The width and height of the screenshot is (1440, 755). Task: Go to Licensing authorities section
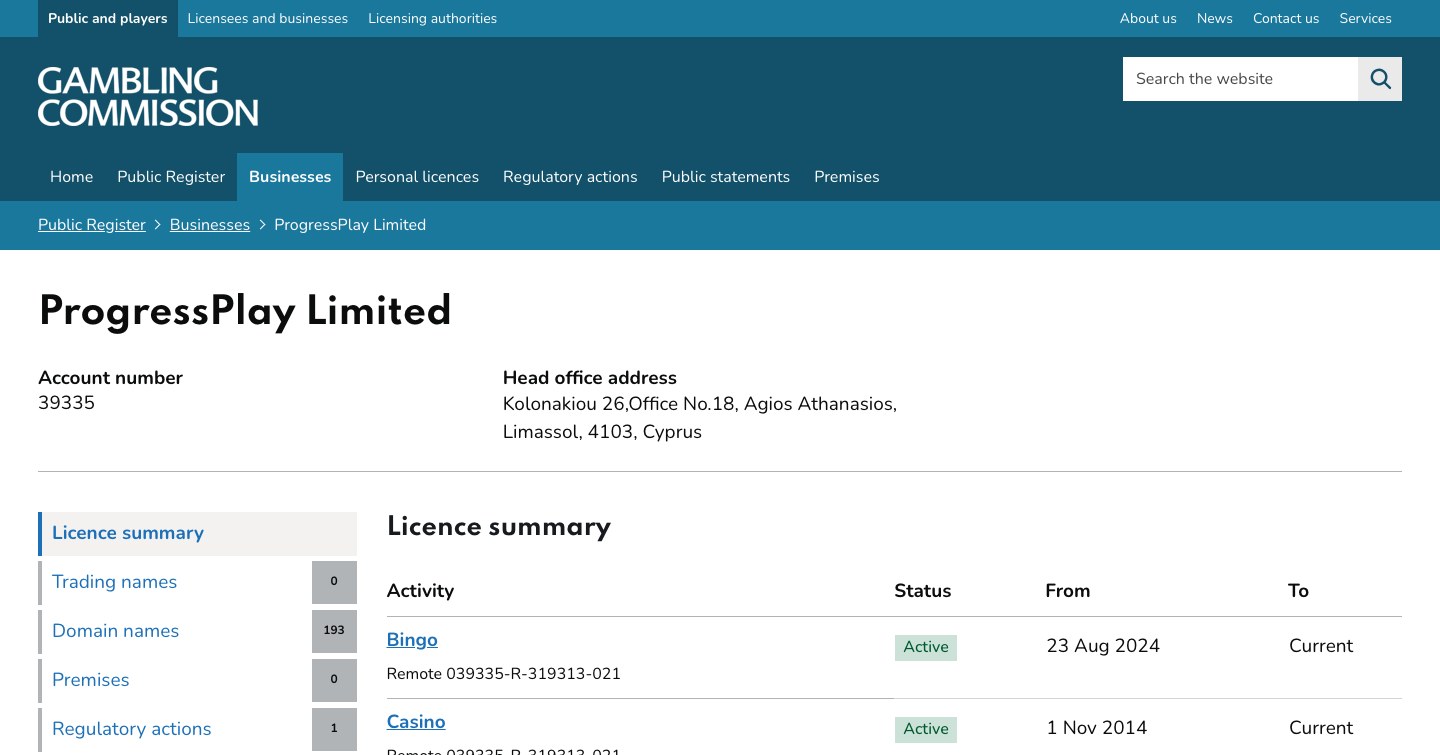(x=432, y=18)
